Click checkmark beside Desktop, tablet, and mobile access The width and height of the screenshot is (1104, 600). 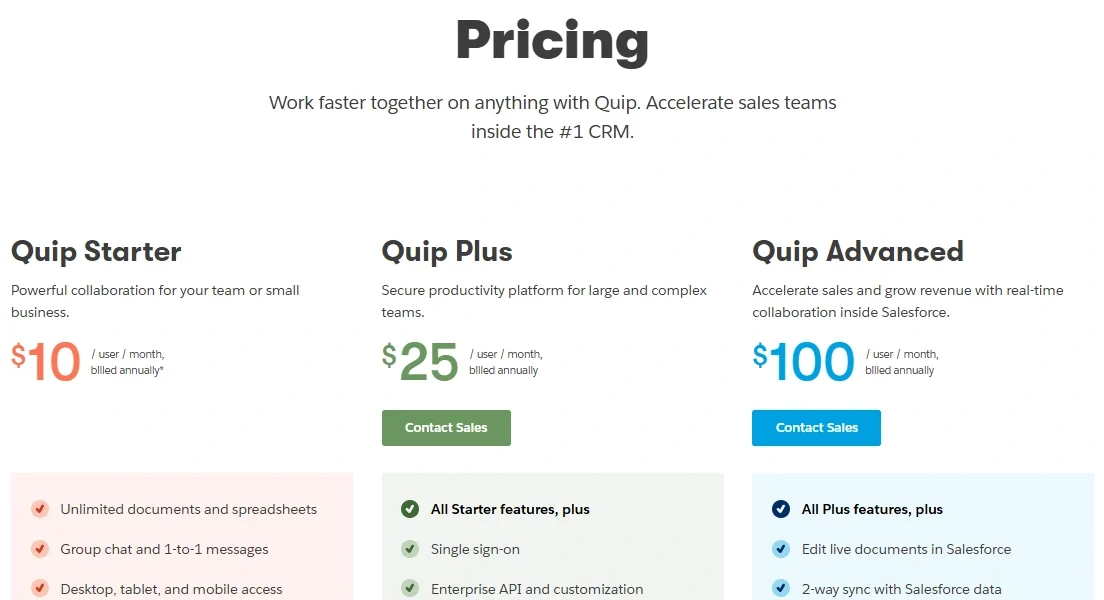40,588
